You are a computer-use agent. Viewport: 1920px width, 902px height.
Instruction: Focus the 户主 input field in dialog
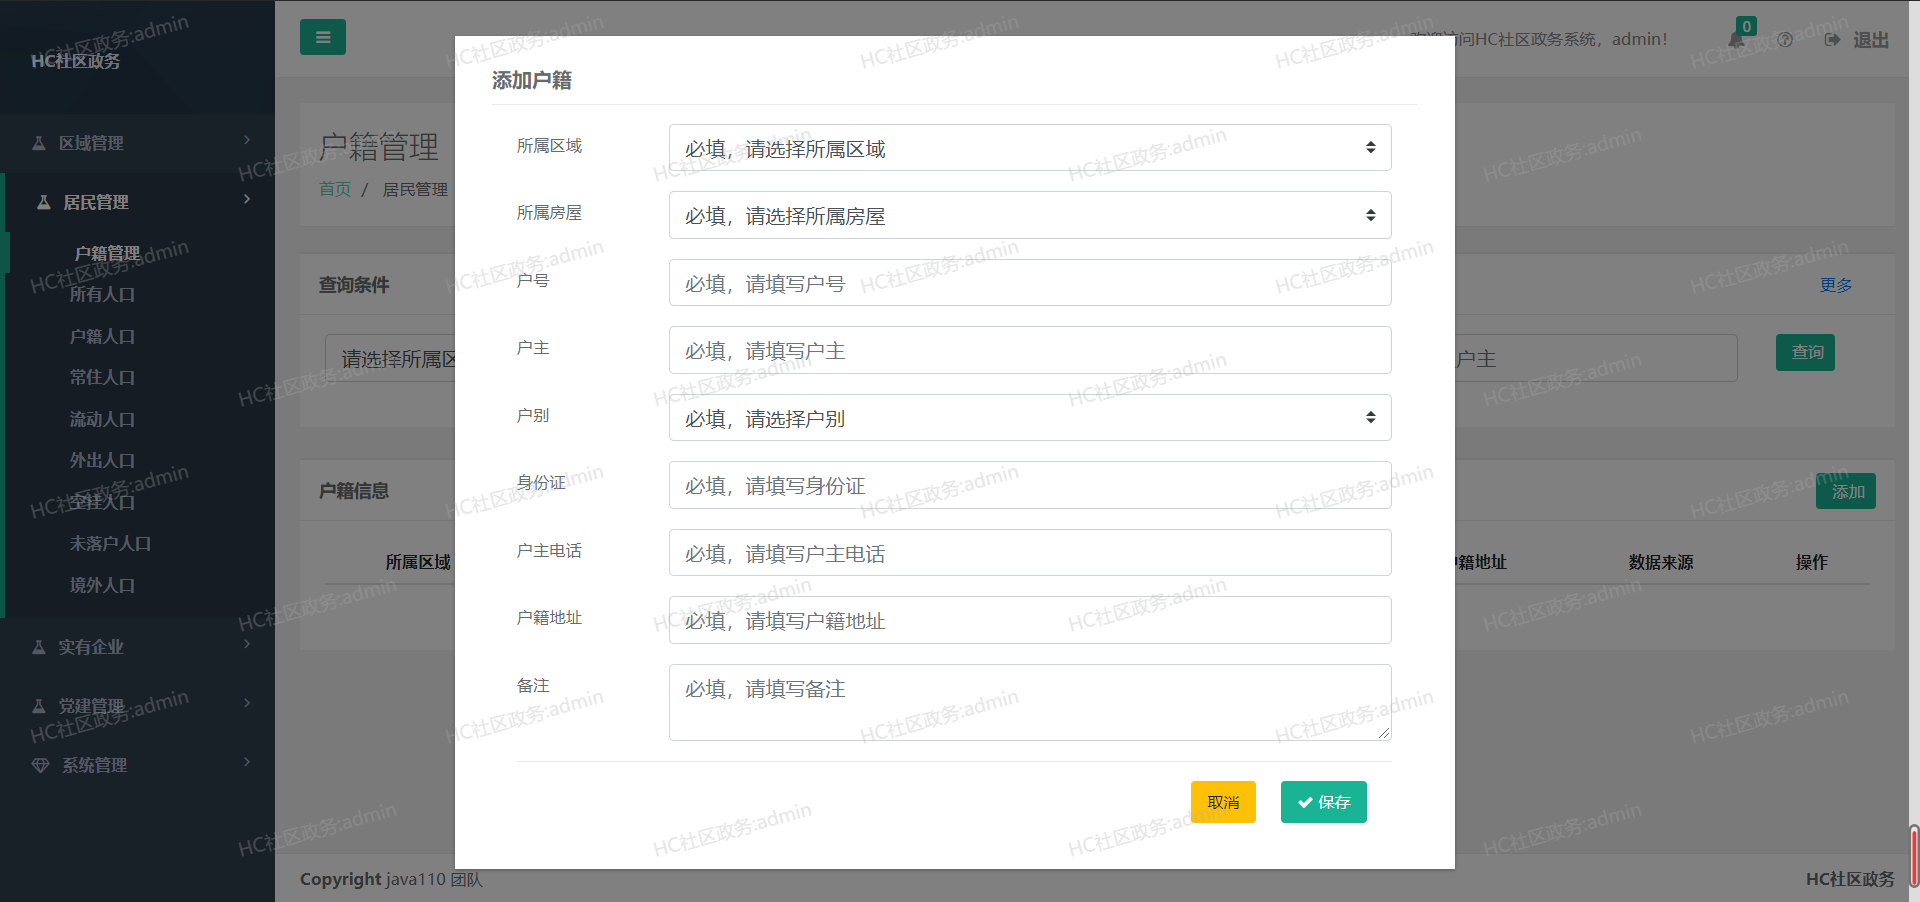1030,350
